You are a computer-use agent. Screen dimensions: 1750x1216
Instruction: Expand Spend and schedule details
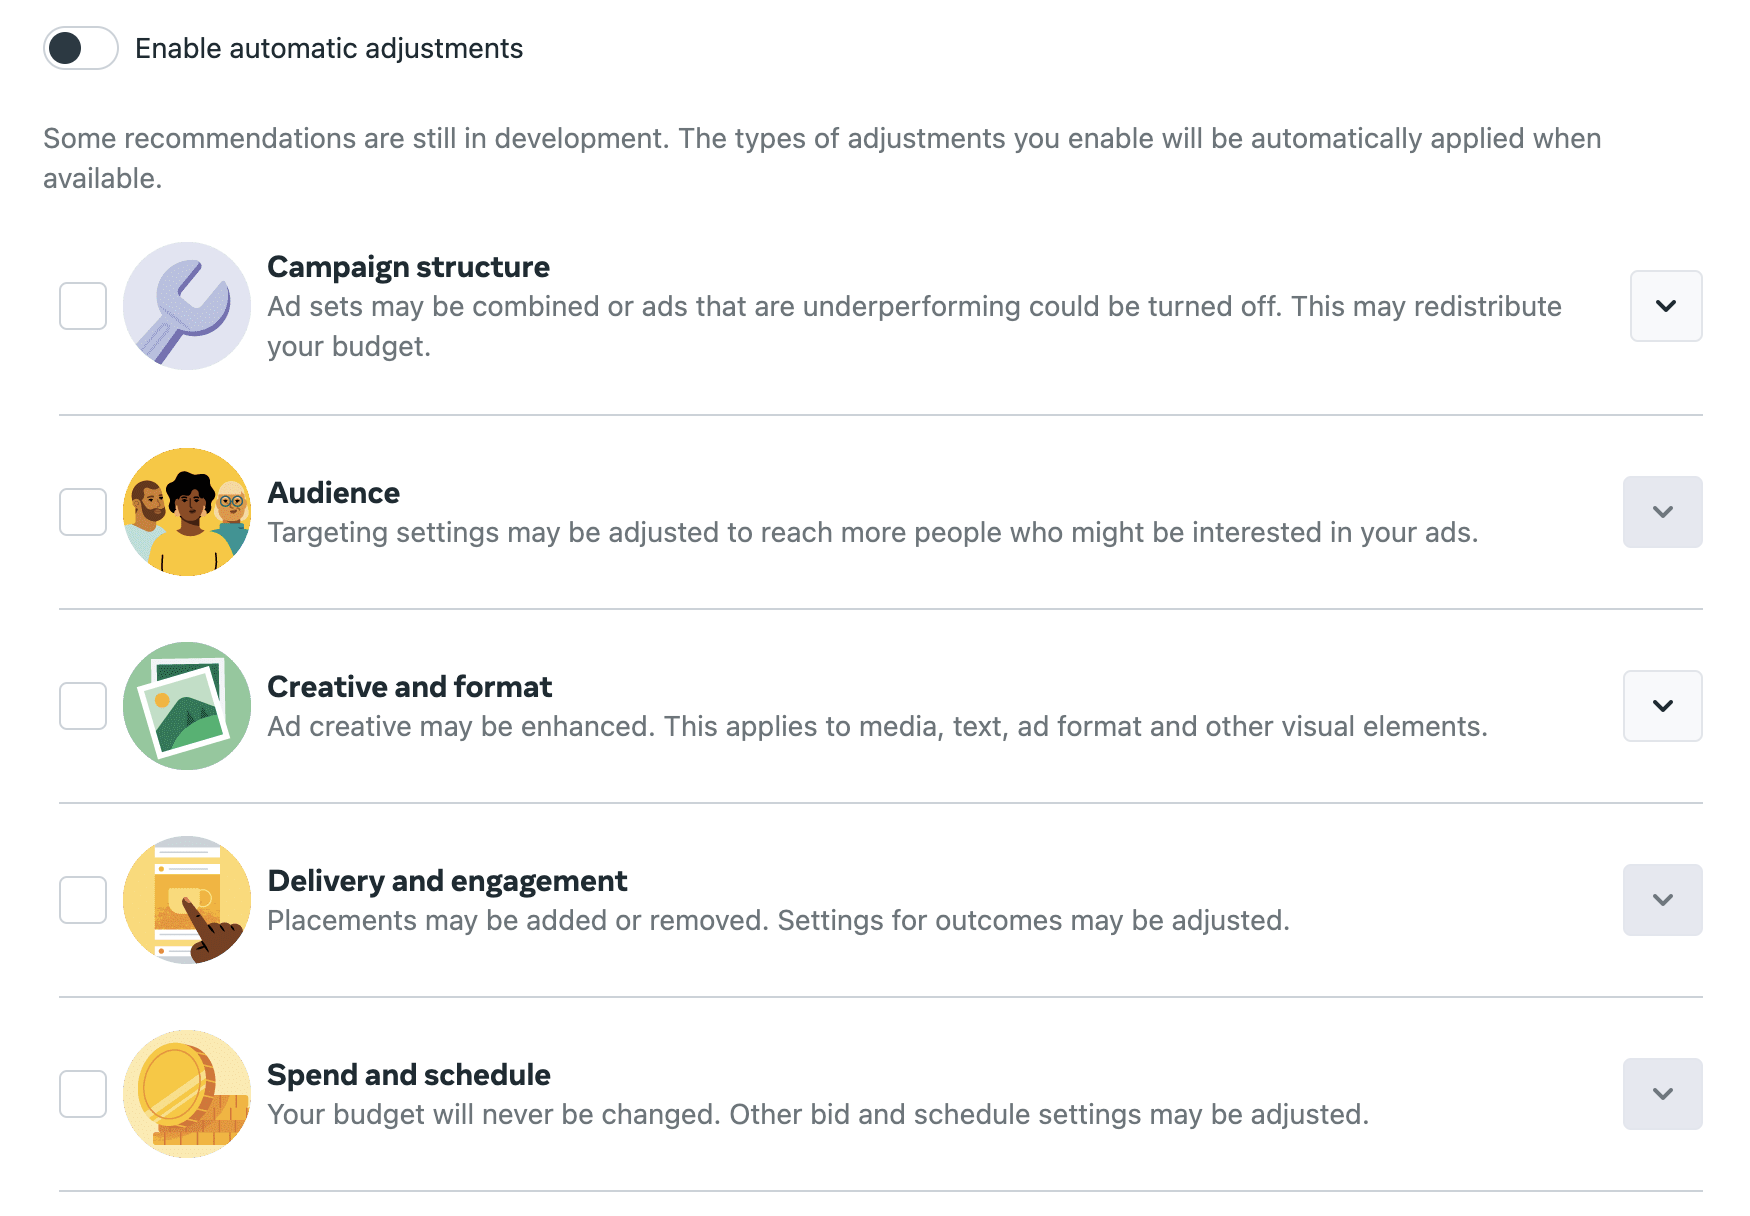(1663, 1094)
